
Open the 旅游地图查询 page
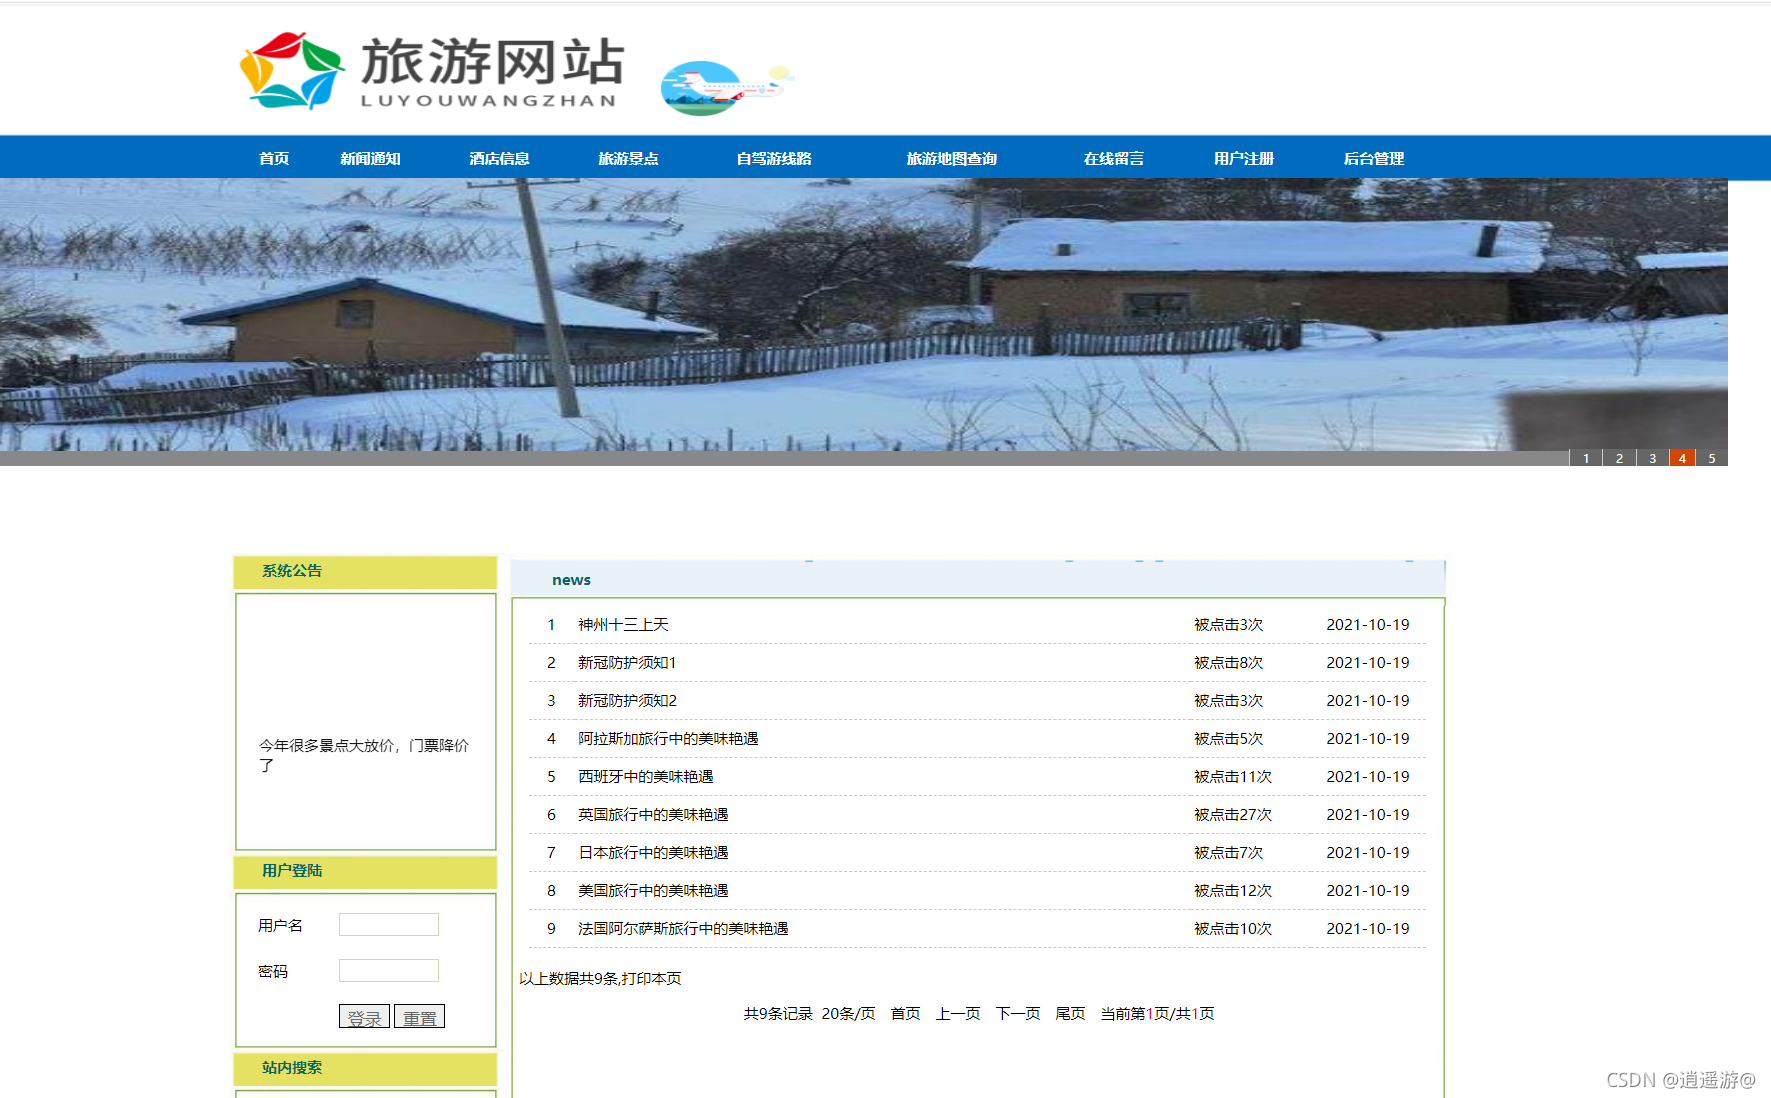pos(951,158)
